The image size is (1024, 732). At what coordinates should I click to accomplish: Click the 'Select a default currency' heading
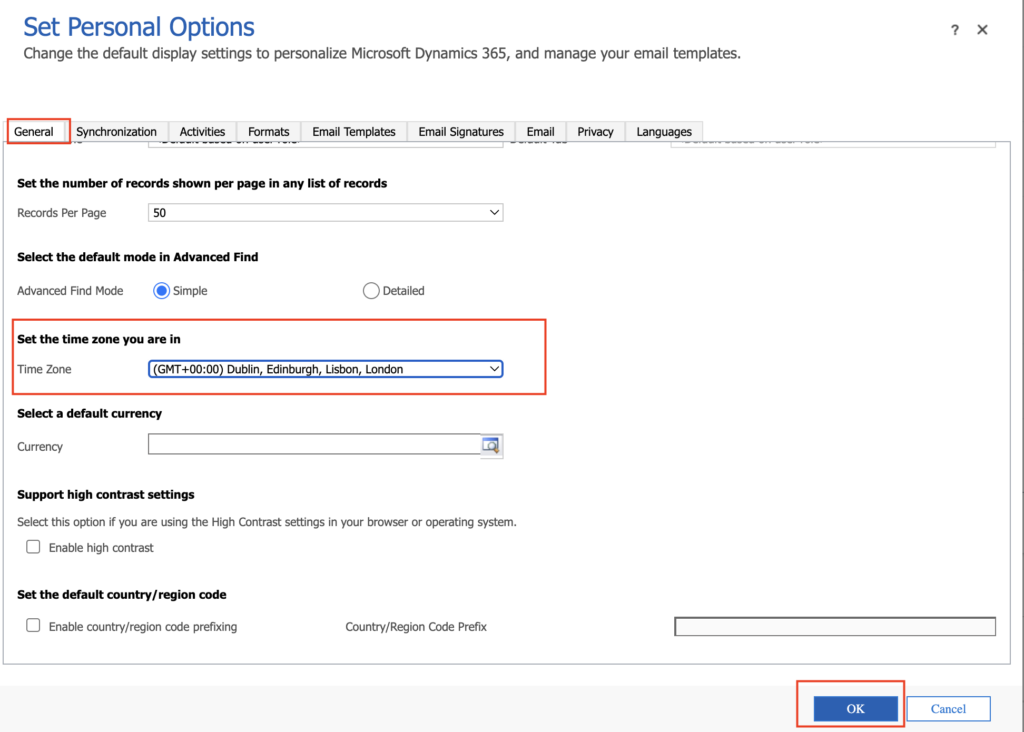click(x=89, y=413)
